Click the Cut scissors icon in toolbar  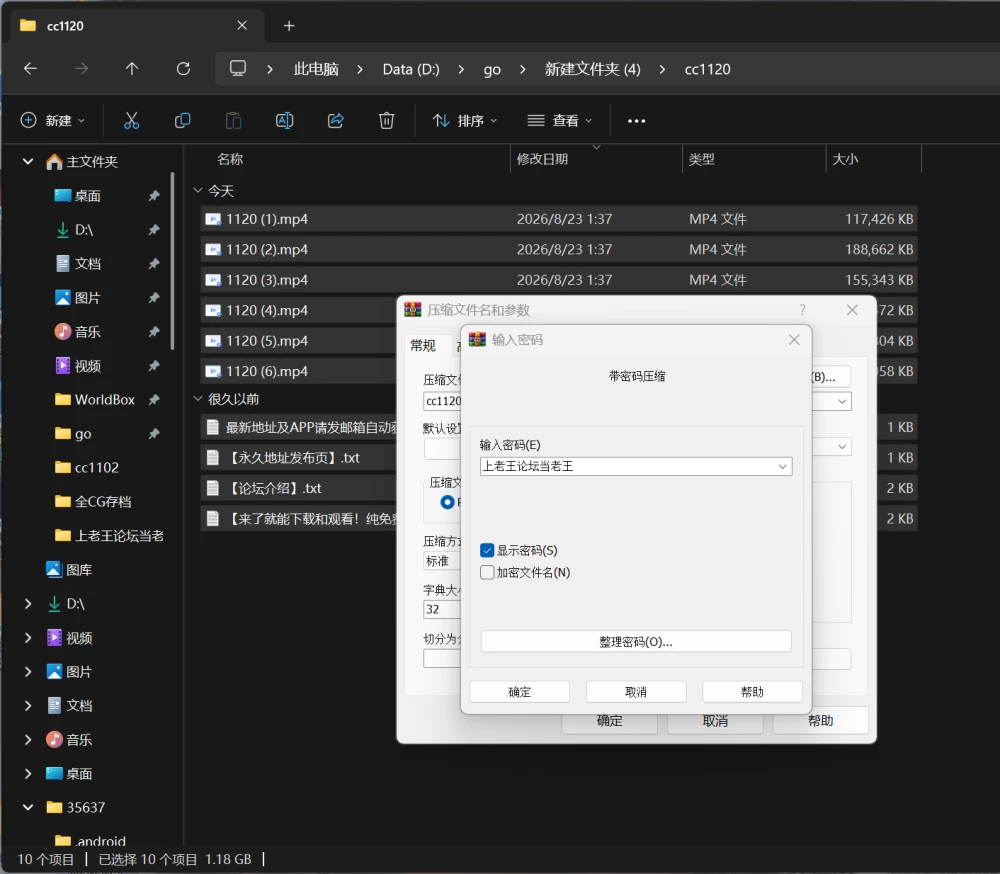click(131, 121)
